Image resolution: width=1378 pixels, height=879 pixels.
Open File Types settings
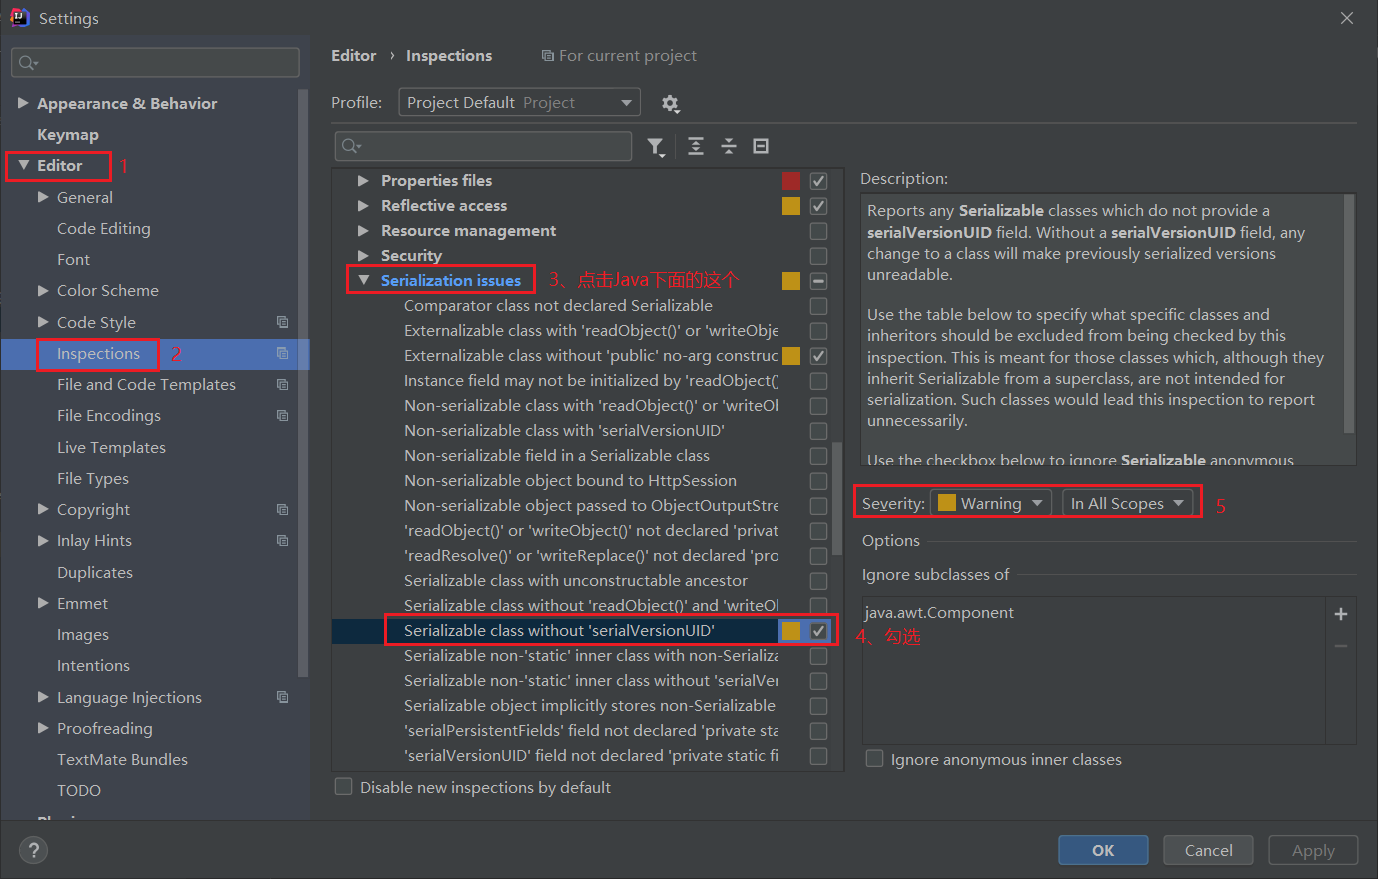click(x=93, y=478)
